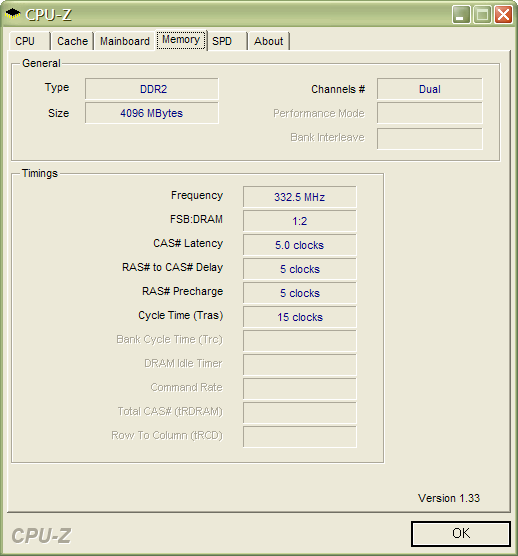Close the CPU-Z window
This screenshot has width=518, height=556.
[x=503, y=15]
